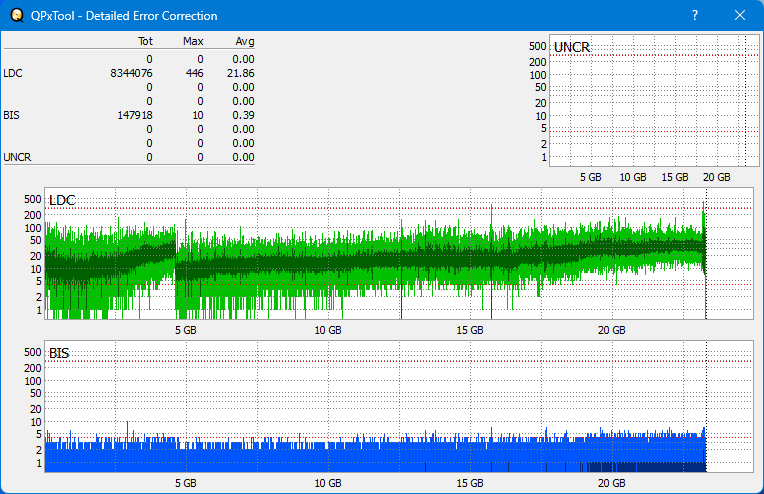Screen dimensions: 764x494
Task: Click the BIS row label in table
Action: coord(11,115)
